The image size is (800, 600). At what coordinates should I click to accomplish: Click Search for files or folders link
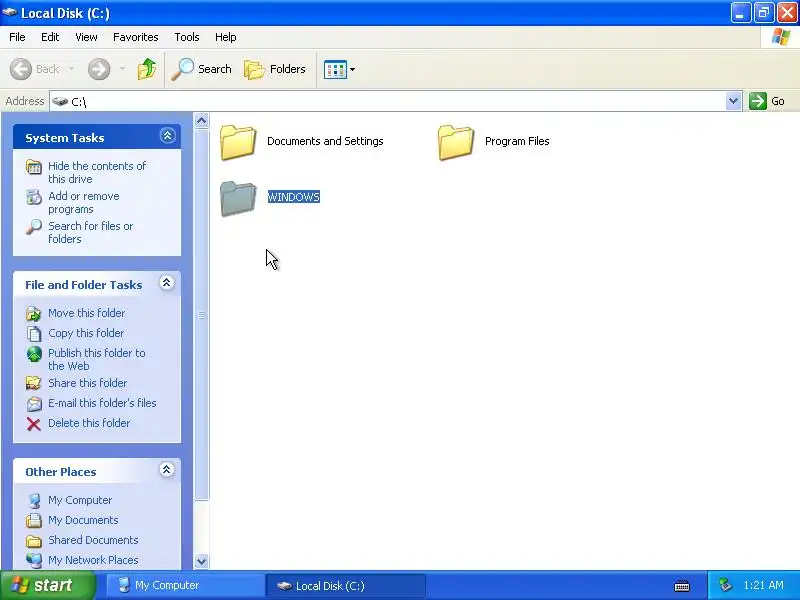coord(91,232)
